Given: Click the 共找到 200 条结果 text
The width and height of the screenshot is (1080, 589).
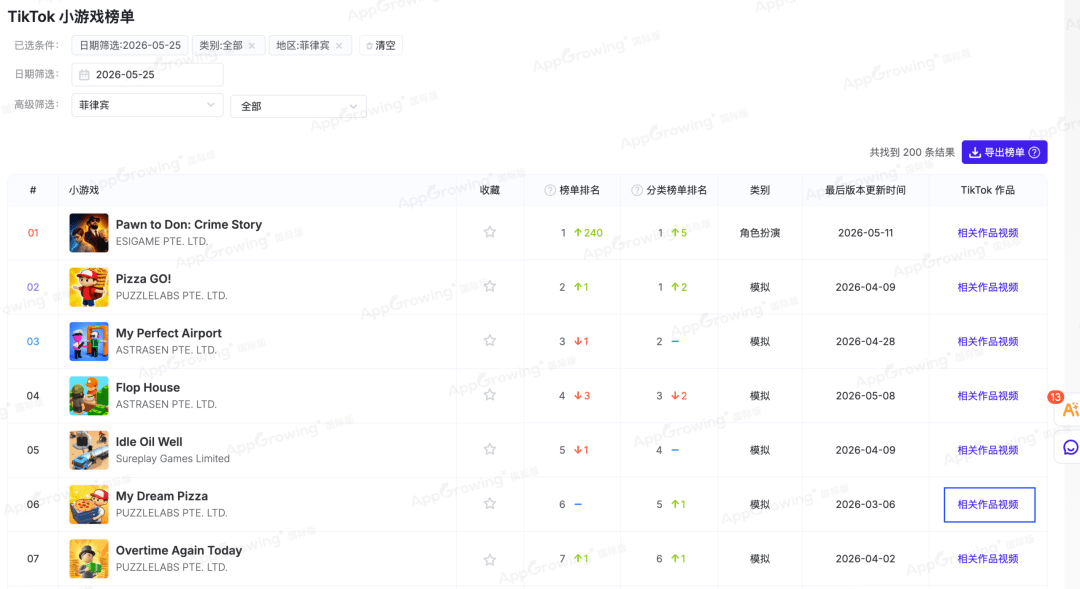Looking at the screenshot, I should tap(912, 152).
